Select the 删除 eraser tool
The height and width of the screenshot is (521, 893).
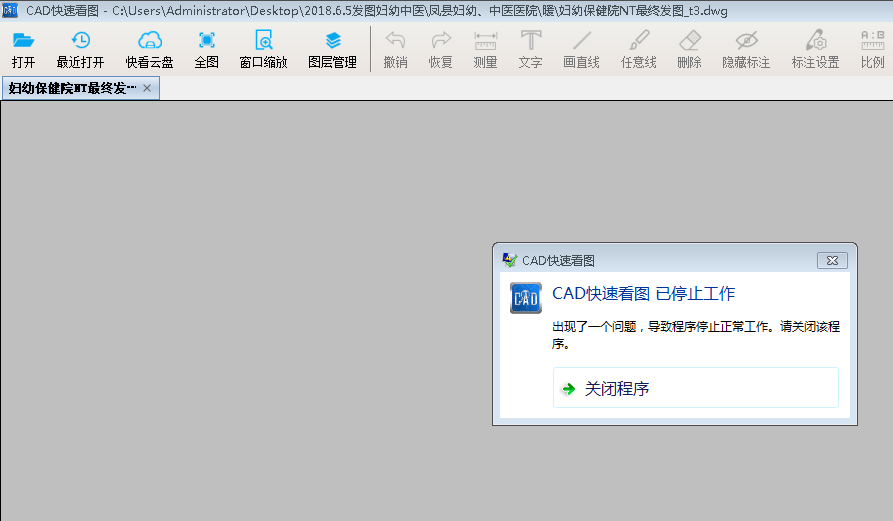(x=689, y=50)
